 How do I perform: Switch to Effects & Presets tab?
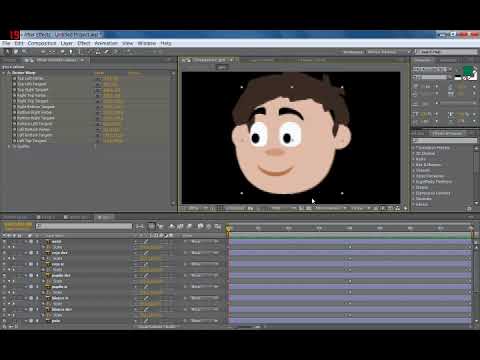[447, 134]
